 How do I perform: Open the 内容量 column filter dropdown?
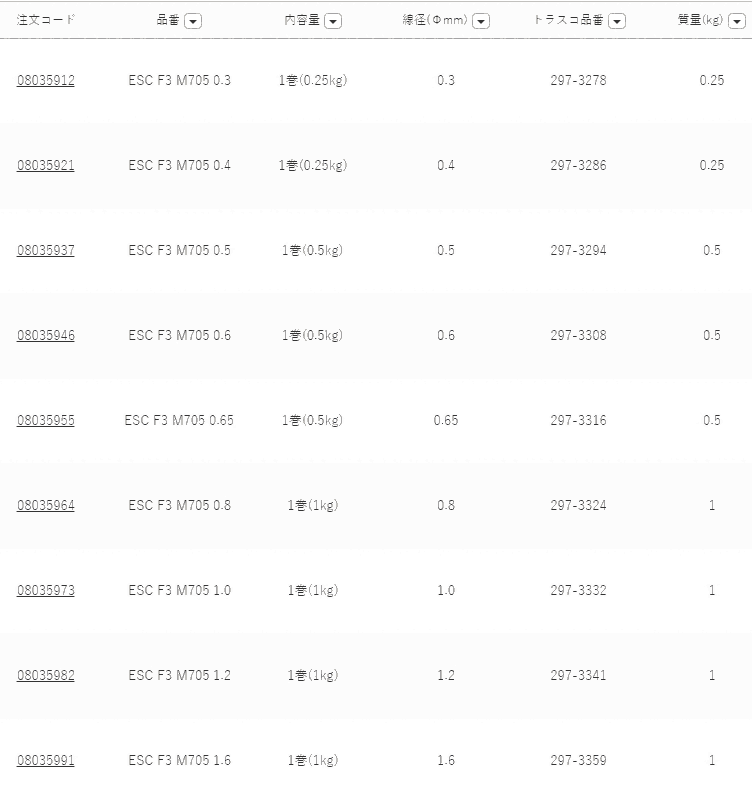pos(333,21)
